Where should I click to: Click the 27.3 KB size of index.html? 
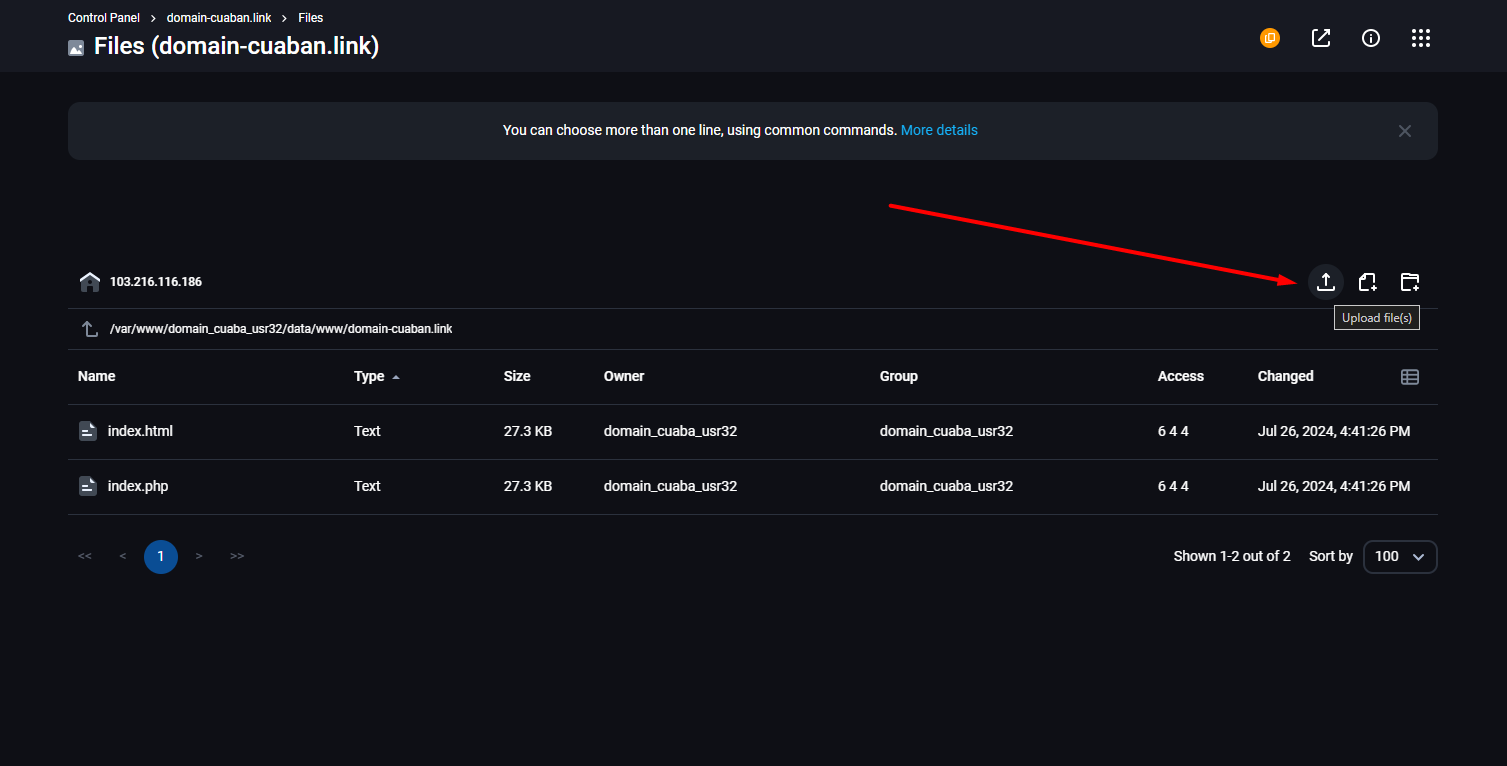528,431
